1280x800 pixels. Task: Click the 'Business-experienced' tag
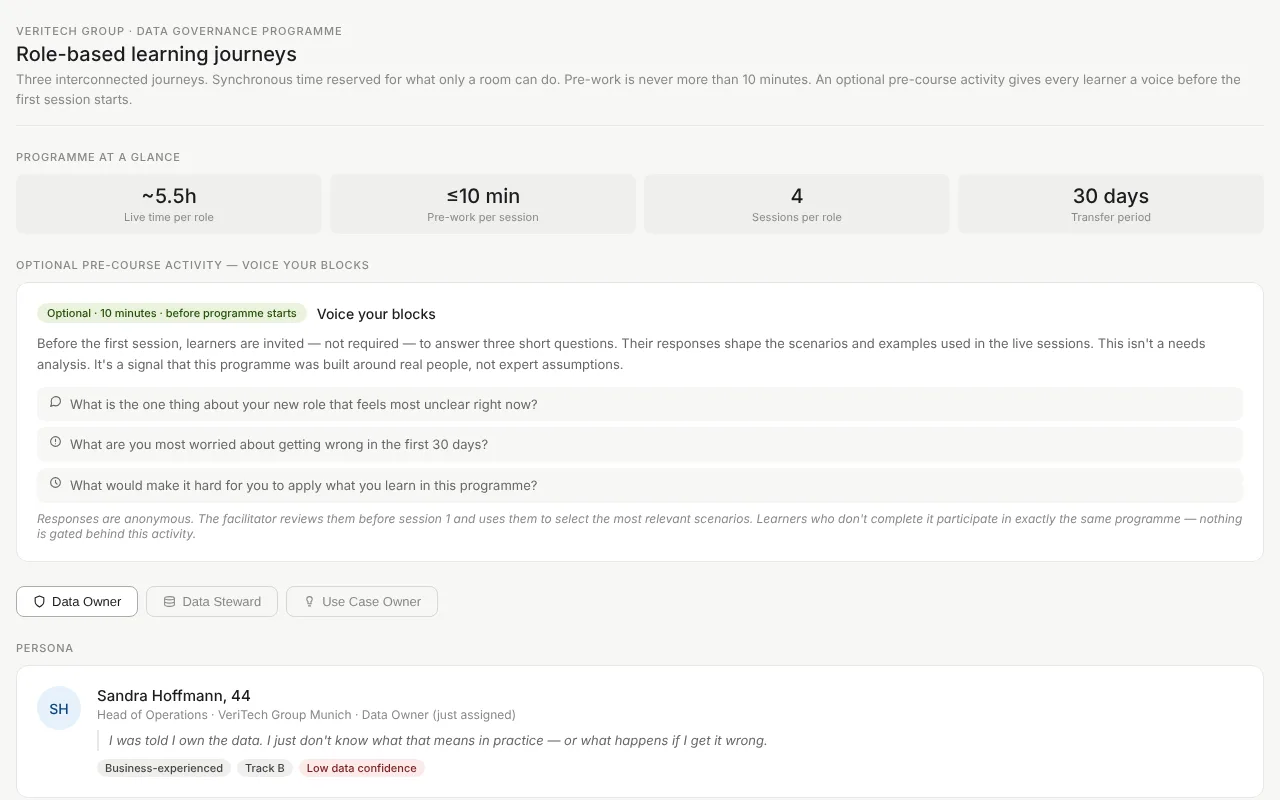164,768
